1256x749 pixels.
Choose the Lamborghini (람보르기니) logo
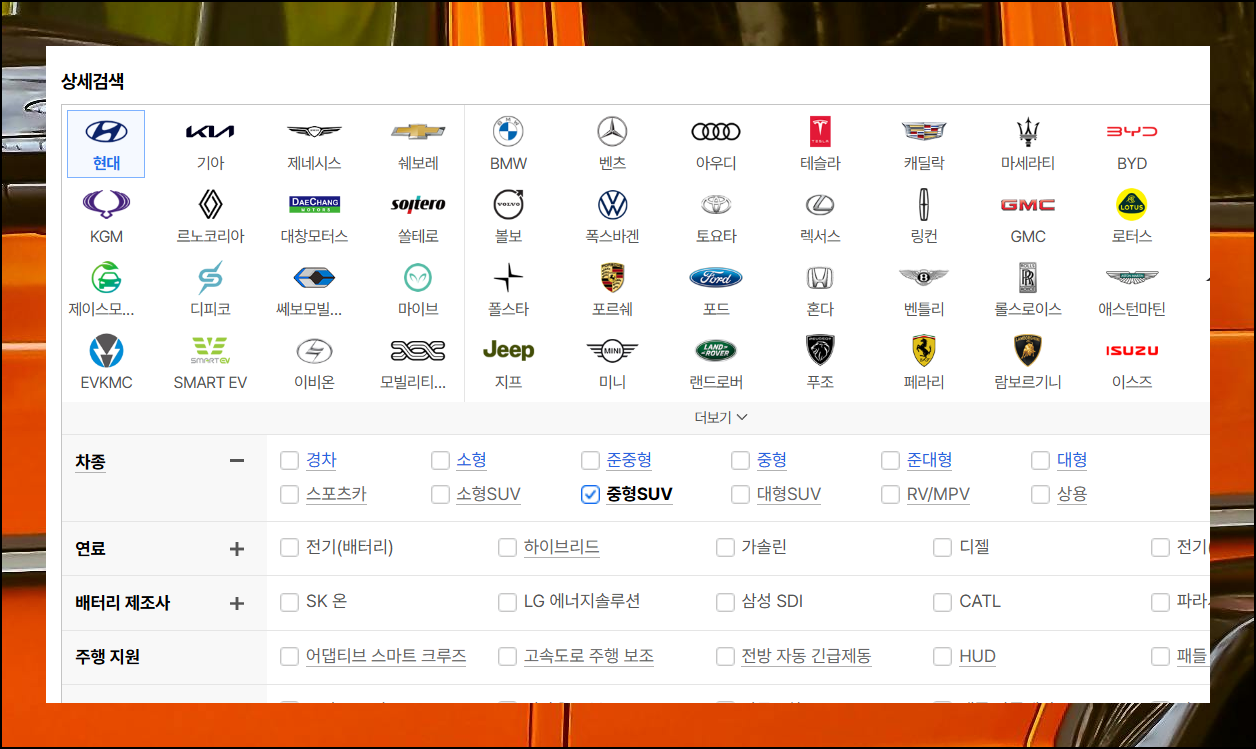coord(1028,350)
